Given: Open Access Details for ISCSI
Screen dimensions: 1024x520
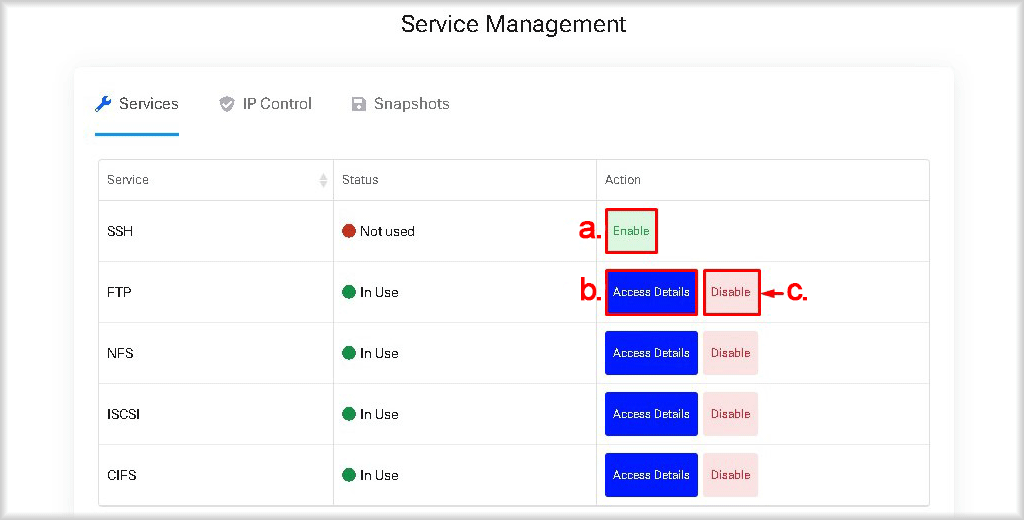Looking at the screenshot, I should point(651,414).
